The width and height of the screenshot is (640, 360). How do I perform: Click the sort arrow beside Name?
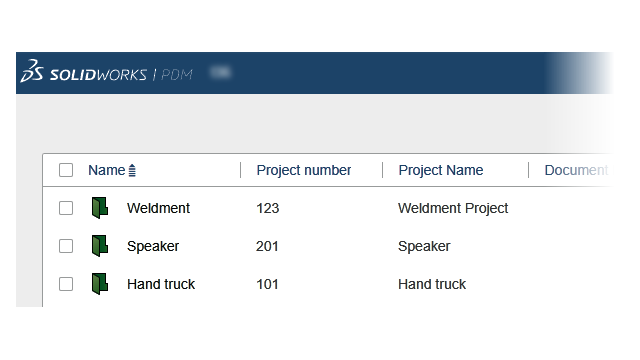132,170
